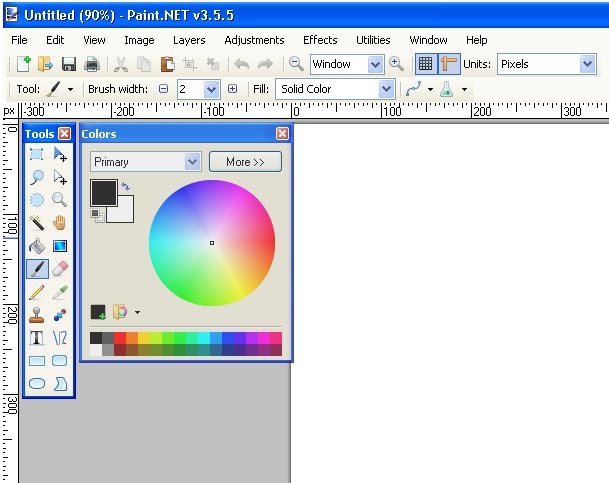Select the Rectangle Select tool
The height and width of the screenshot is (483, 609).
click(x=37, y=154)
